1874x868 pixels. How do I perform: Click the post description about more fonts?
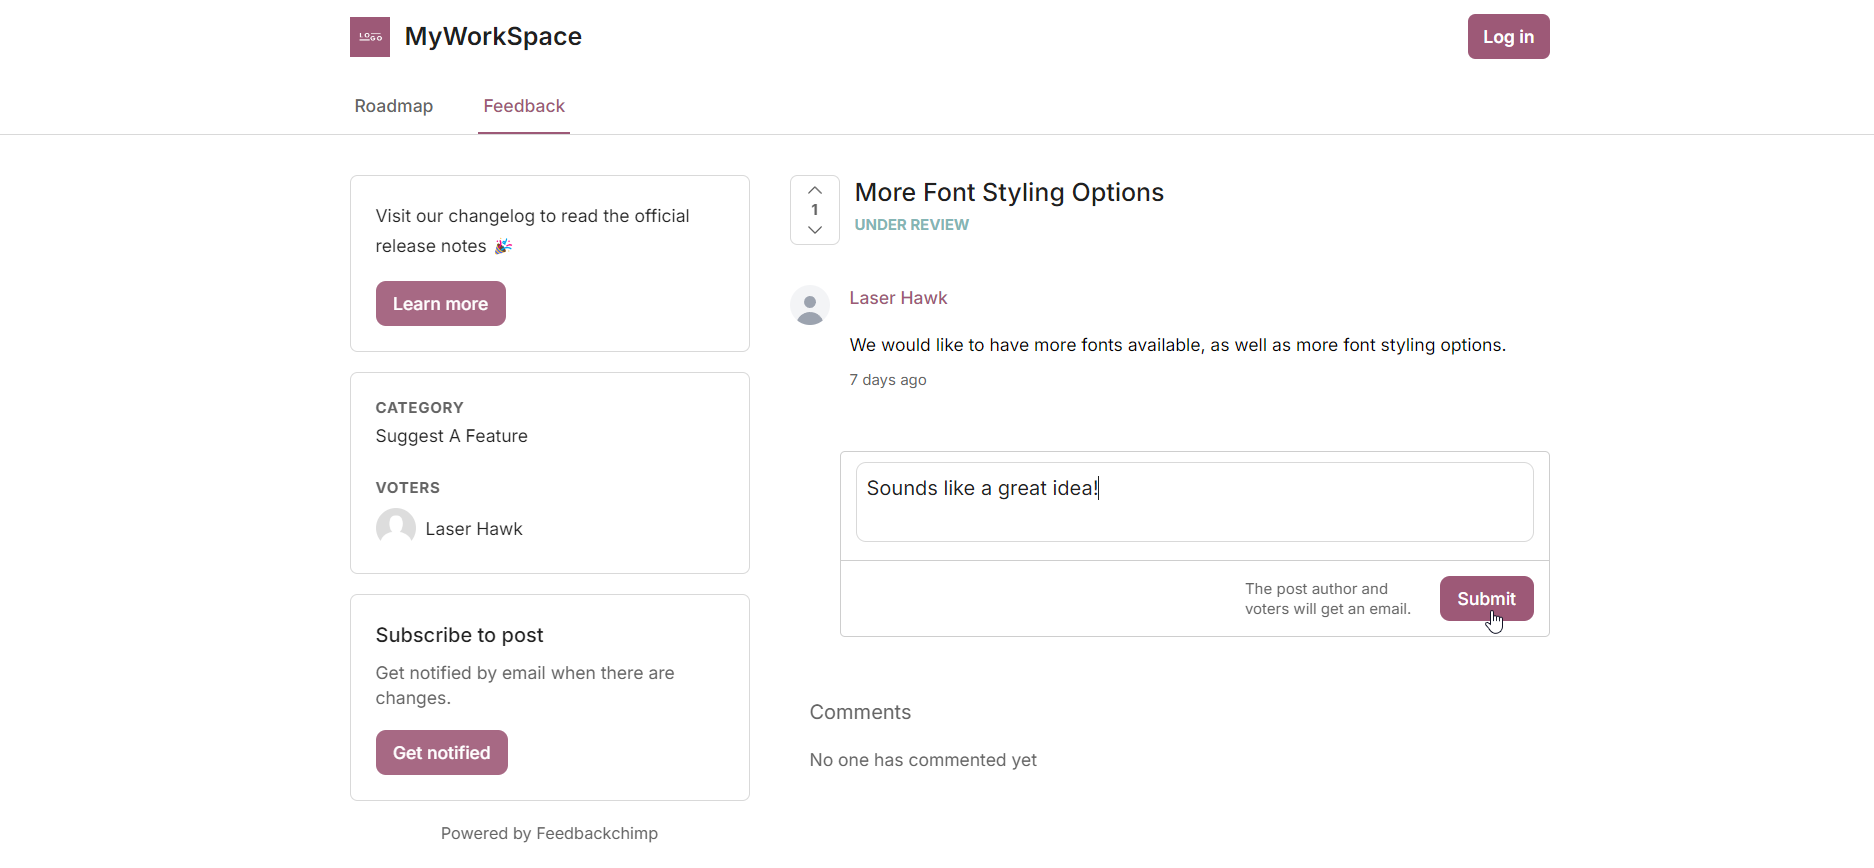[1178, 345]
